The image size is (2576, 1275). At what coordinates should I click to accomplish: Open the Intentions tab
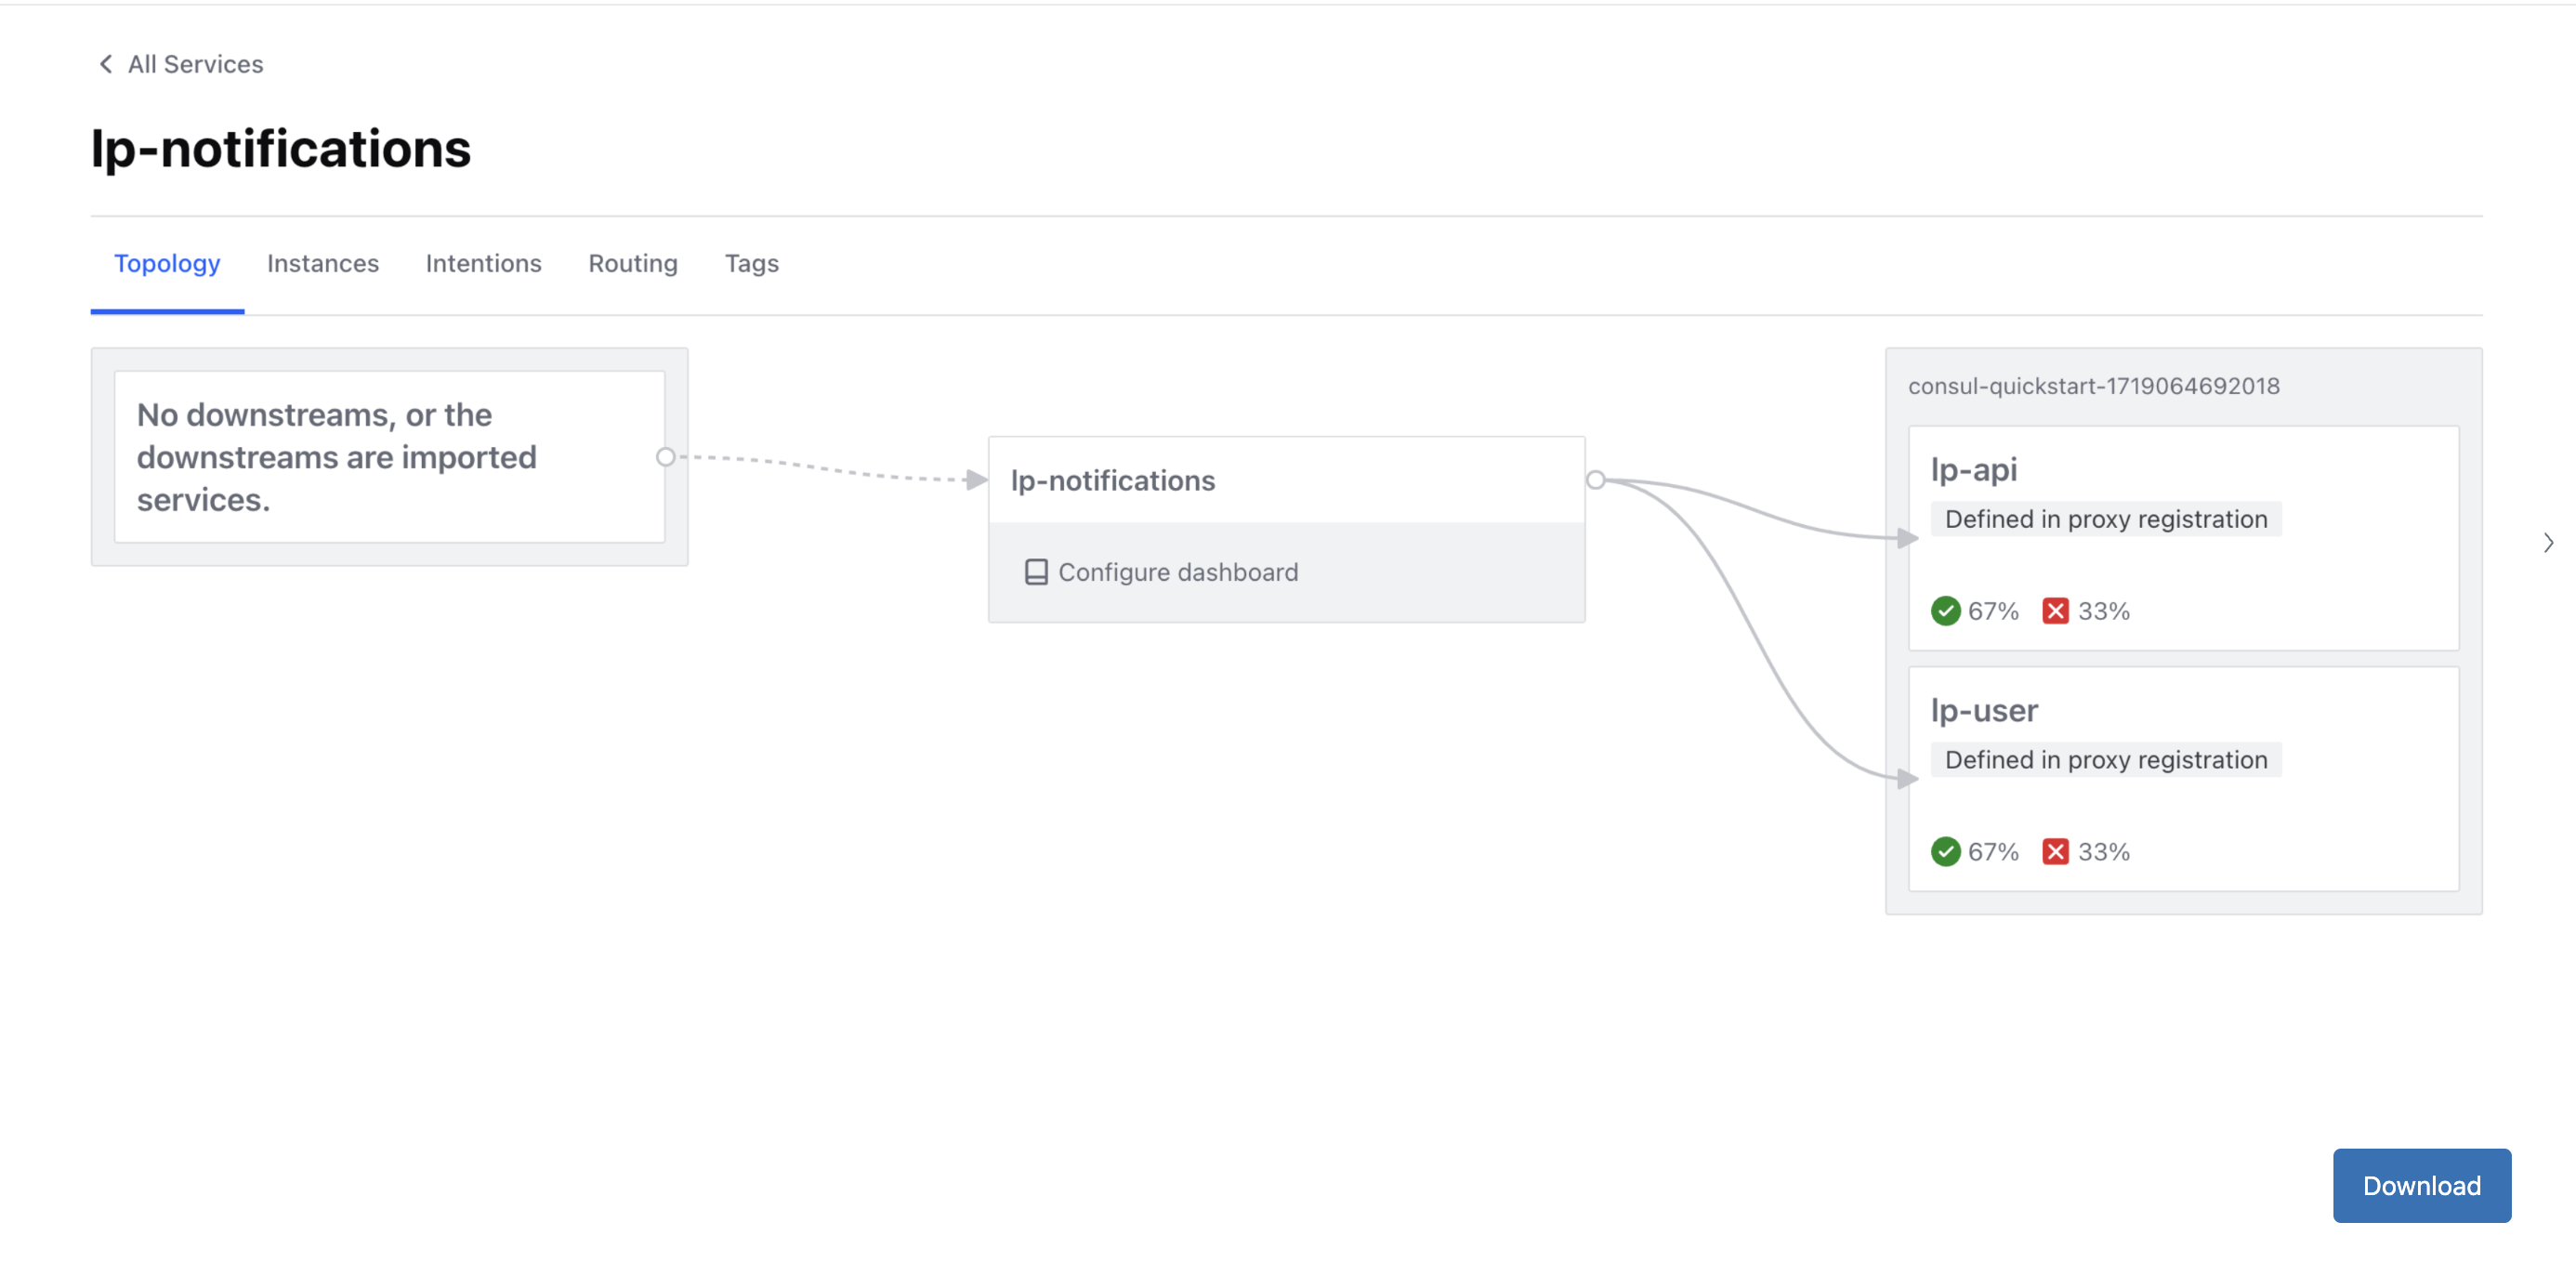pos(483,263)
